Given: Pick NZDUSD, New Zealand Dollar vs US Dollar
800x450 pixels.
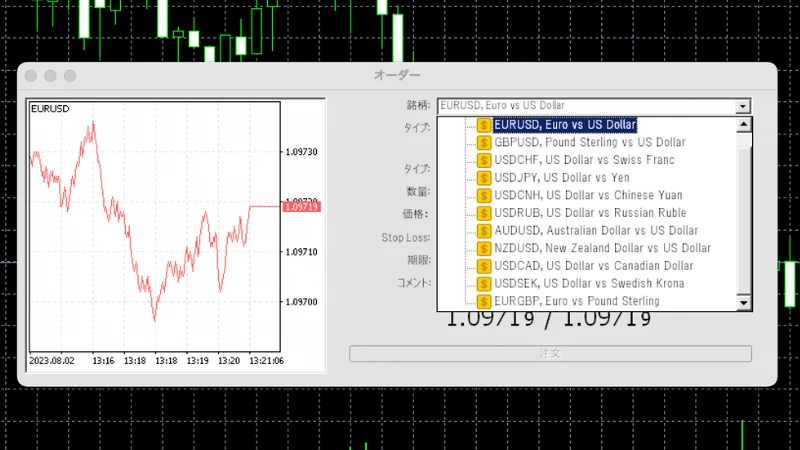Looking at the screenshot, I should click(x=602, y=248).
